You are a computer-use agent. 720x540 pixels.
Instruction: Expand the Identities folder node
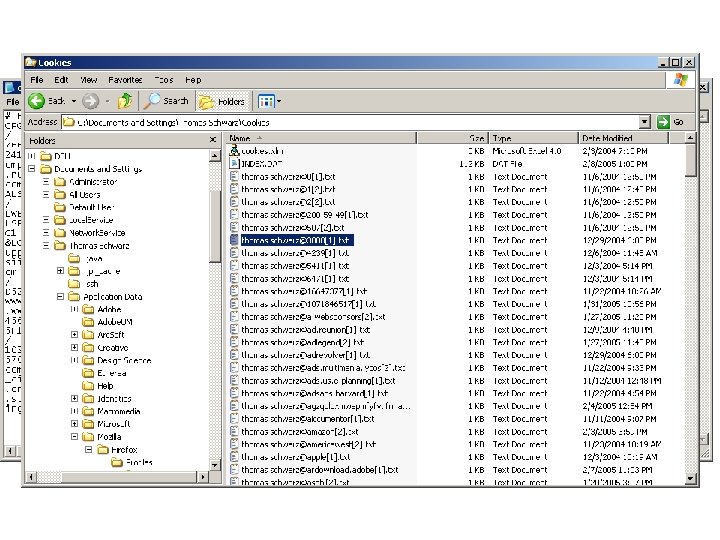point(74,399)
